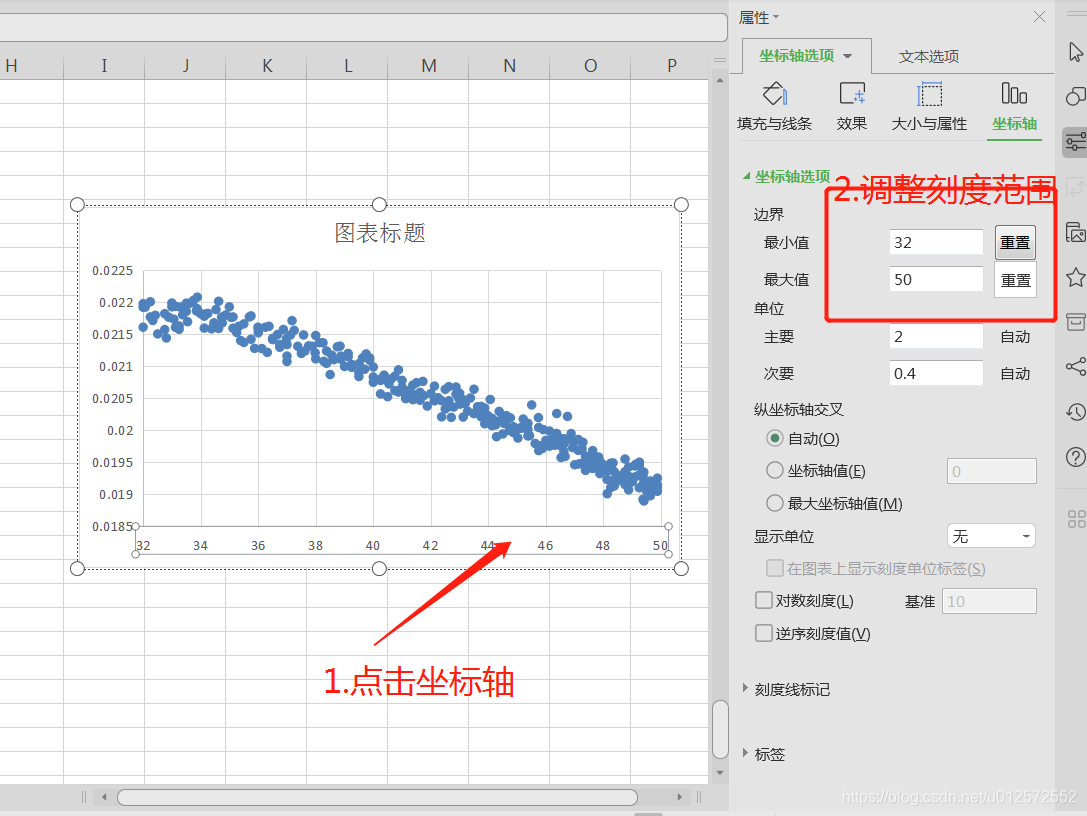Close the 属性 properties panel
The height and width of the screenshot is (816, 1087).
[1039, 17]
